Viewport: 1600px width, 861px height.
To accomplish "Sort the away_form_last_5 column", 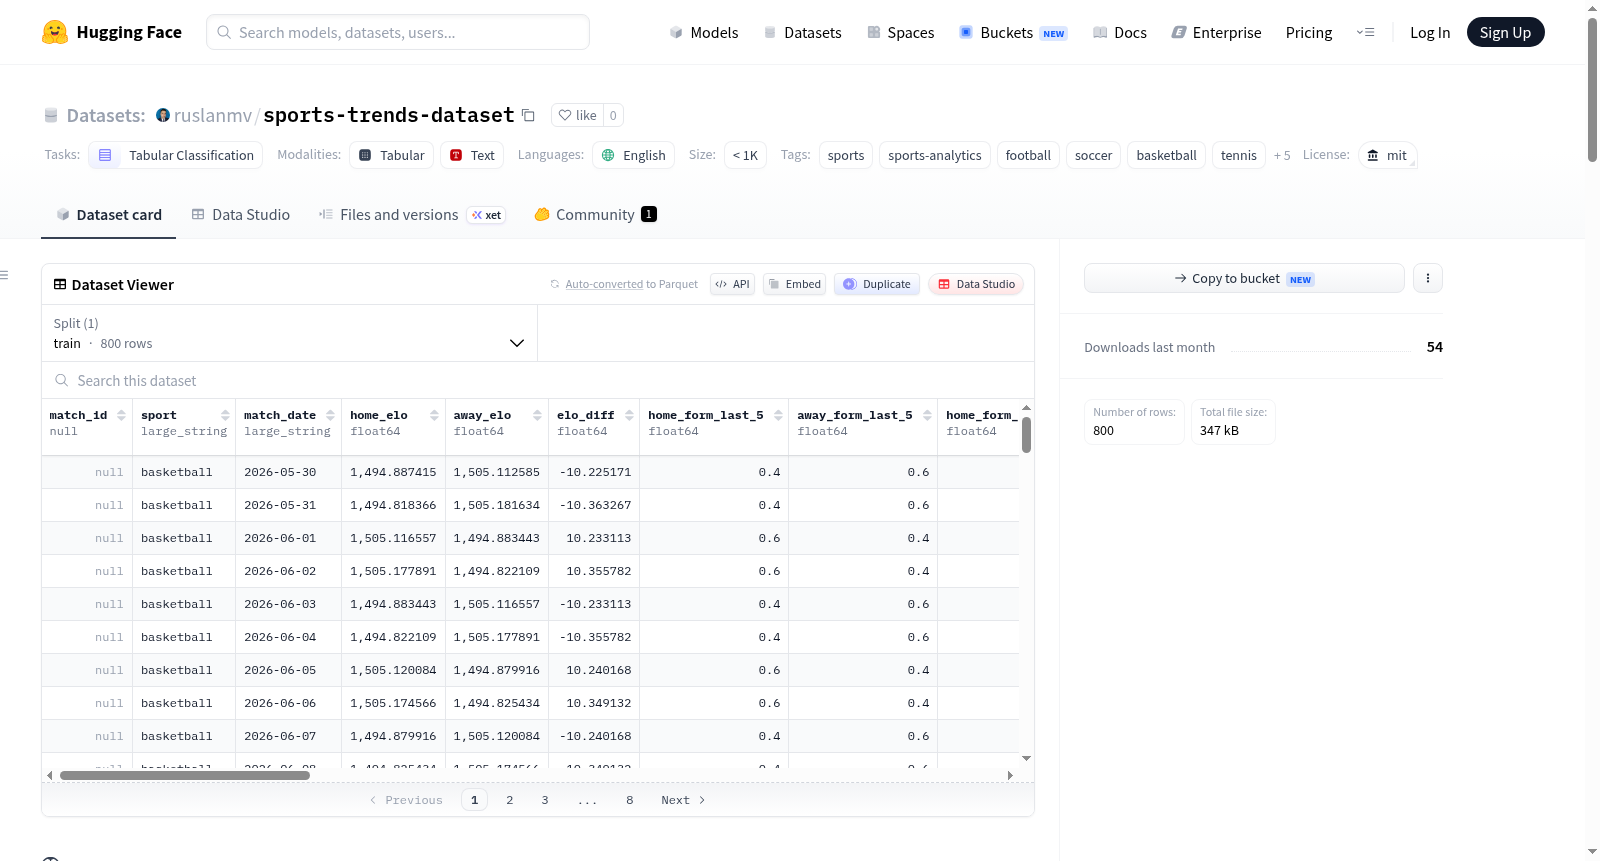I will [927, 415].
